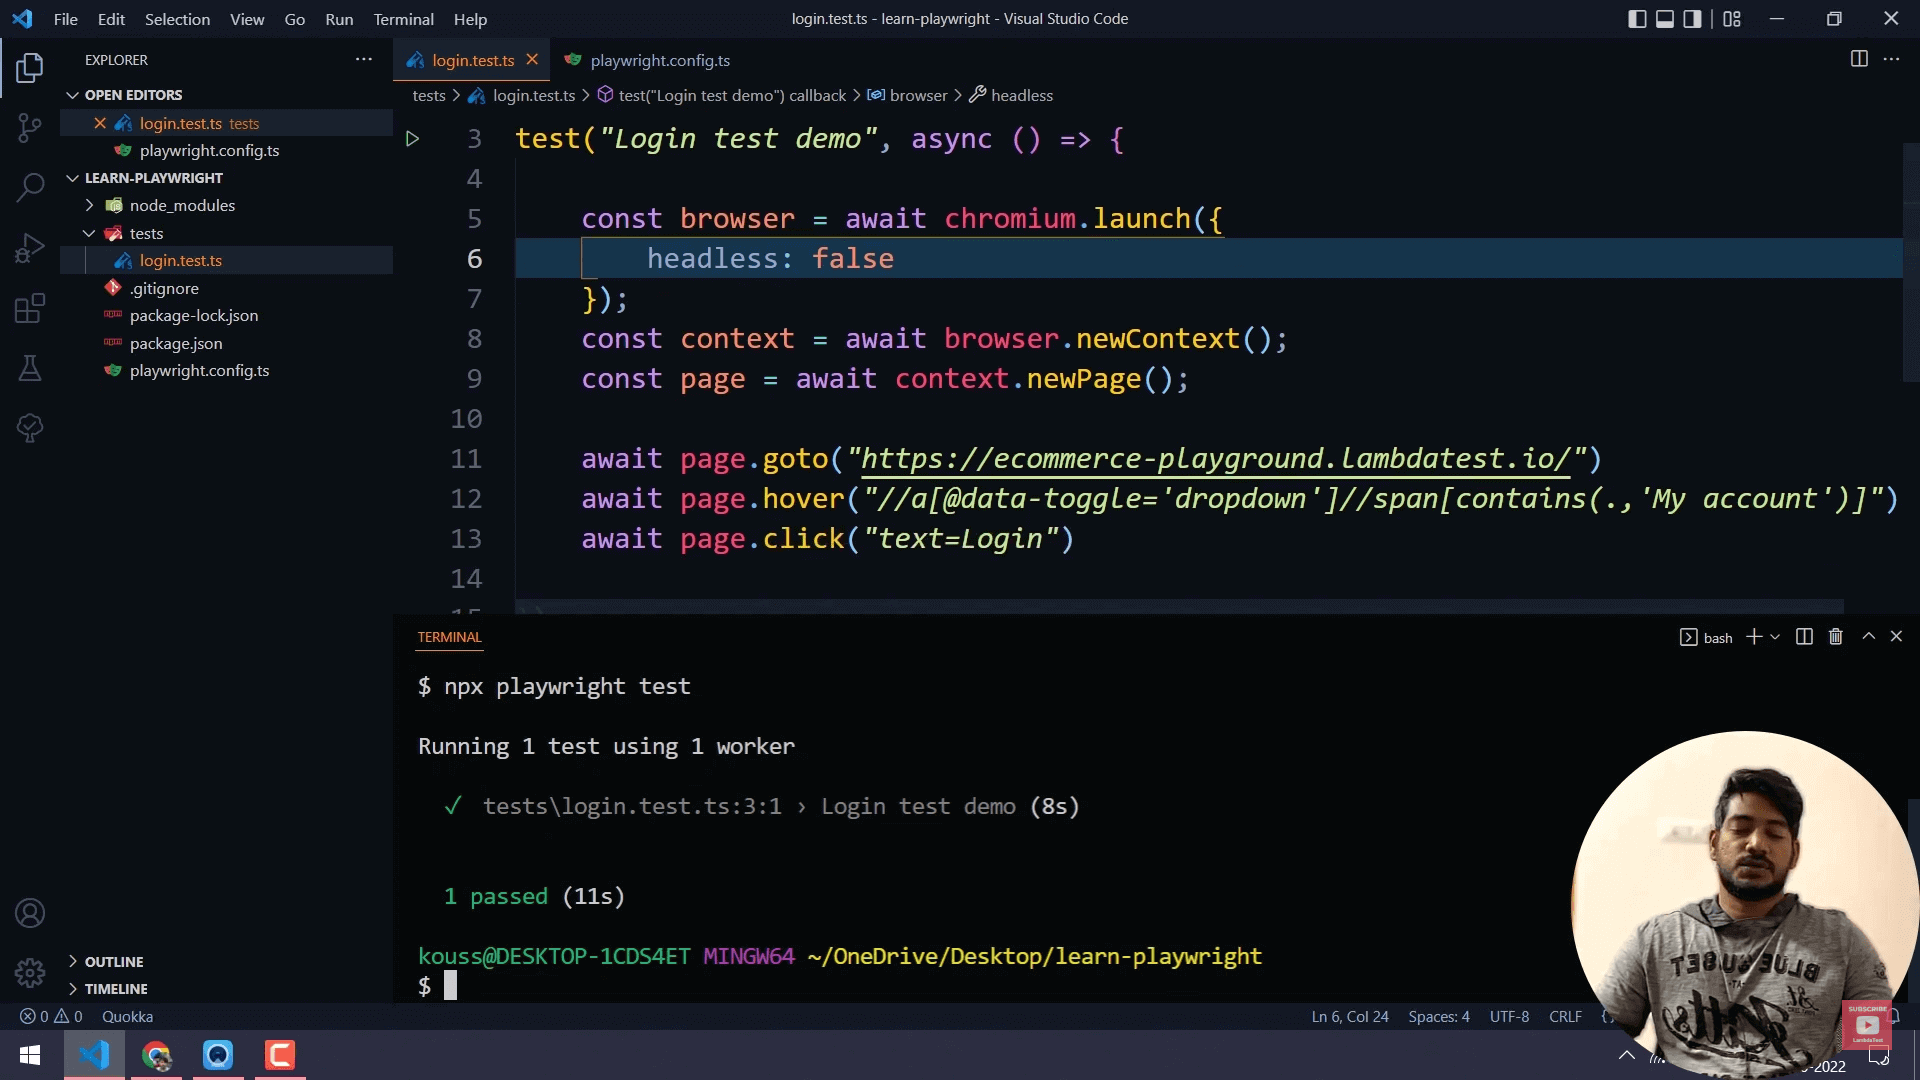Open the Manage gear icon

(x=30, y=972)
